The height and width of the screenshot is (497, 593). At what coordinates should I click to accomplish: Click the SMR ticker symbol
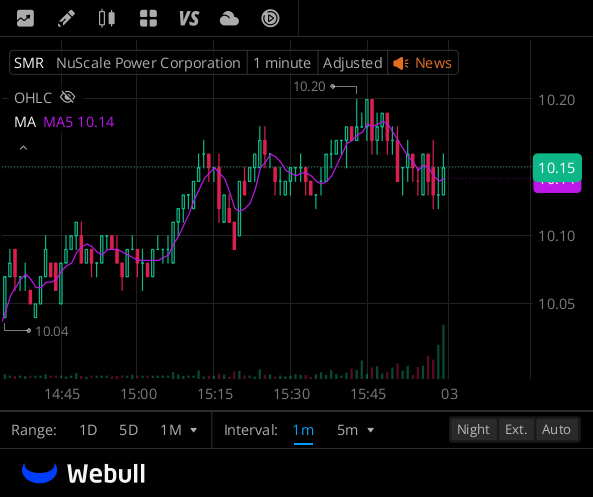tap(29, 63)
